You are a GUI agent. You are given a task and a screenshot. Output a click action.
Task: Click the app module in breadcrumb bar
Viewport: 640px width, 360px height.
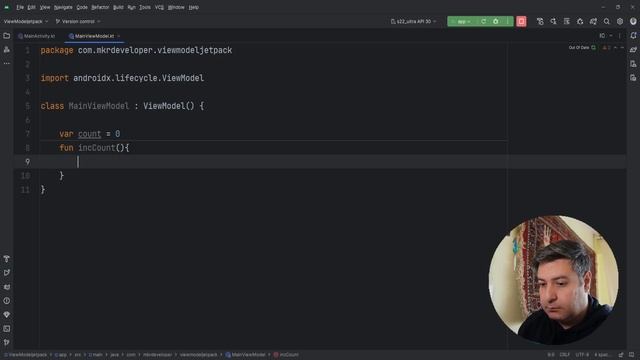[60, 355]
